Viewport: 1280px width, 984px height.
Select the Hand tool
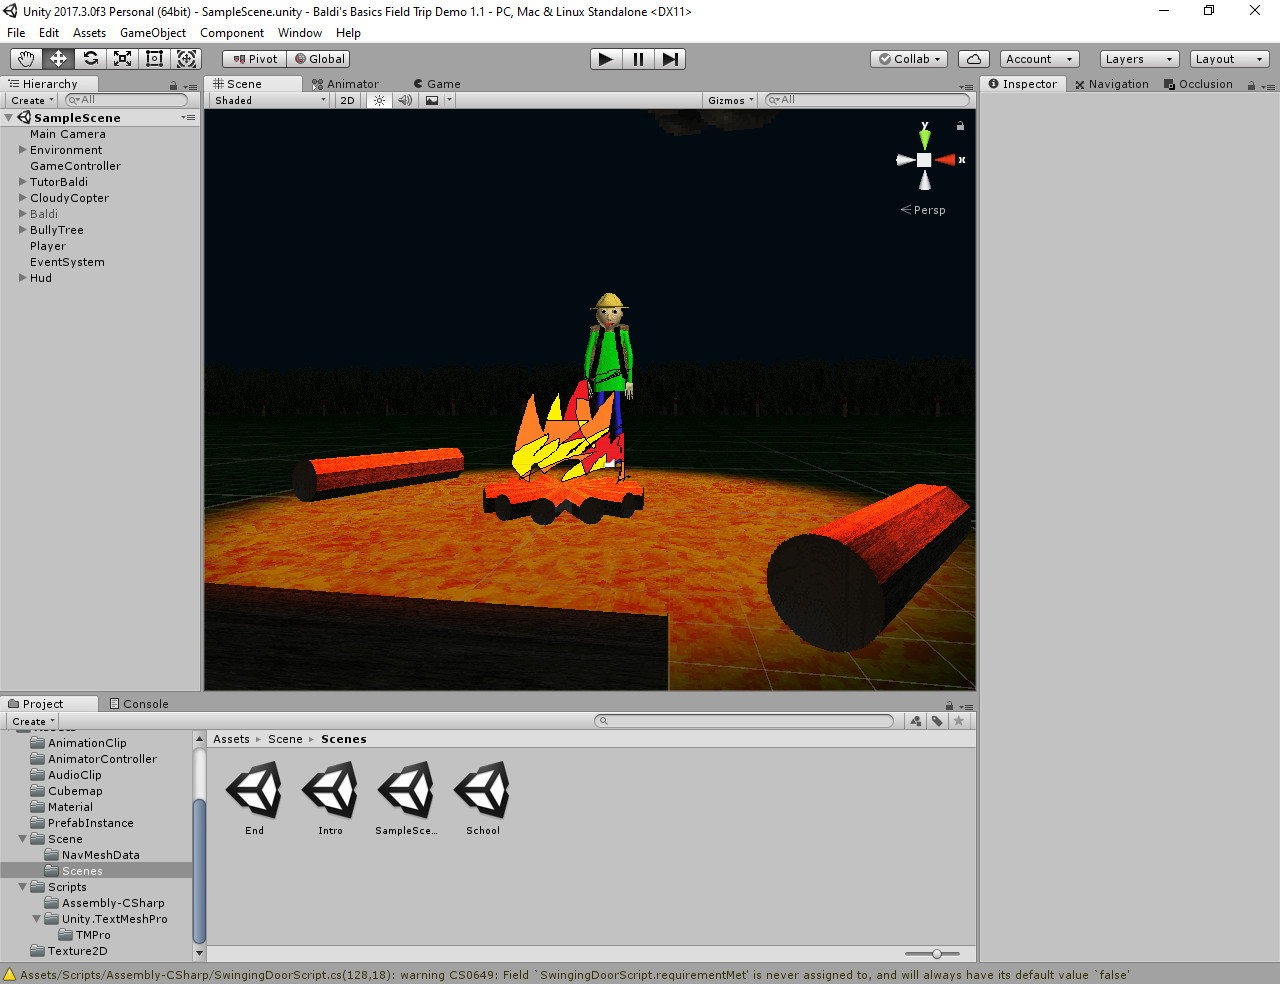click(26, 58)
